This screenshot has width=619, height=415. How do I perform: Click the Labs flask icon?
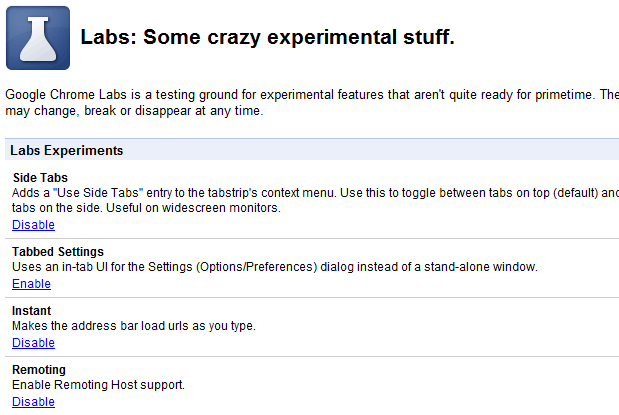tap(38, 38)
